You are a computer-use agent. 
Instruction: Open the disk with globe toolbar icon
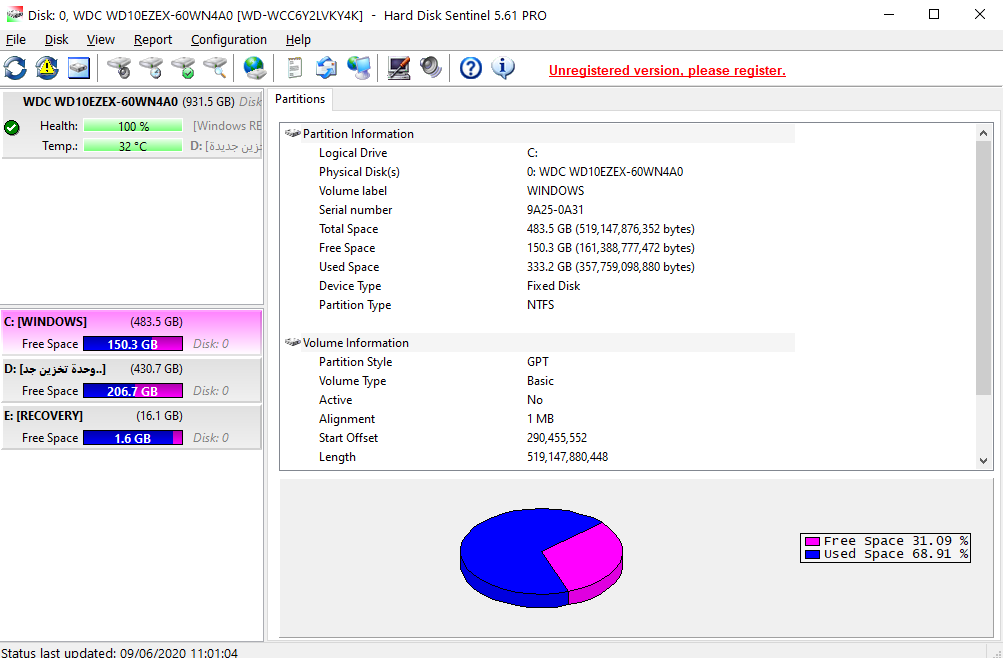[255, 68]
